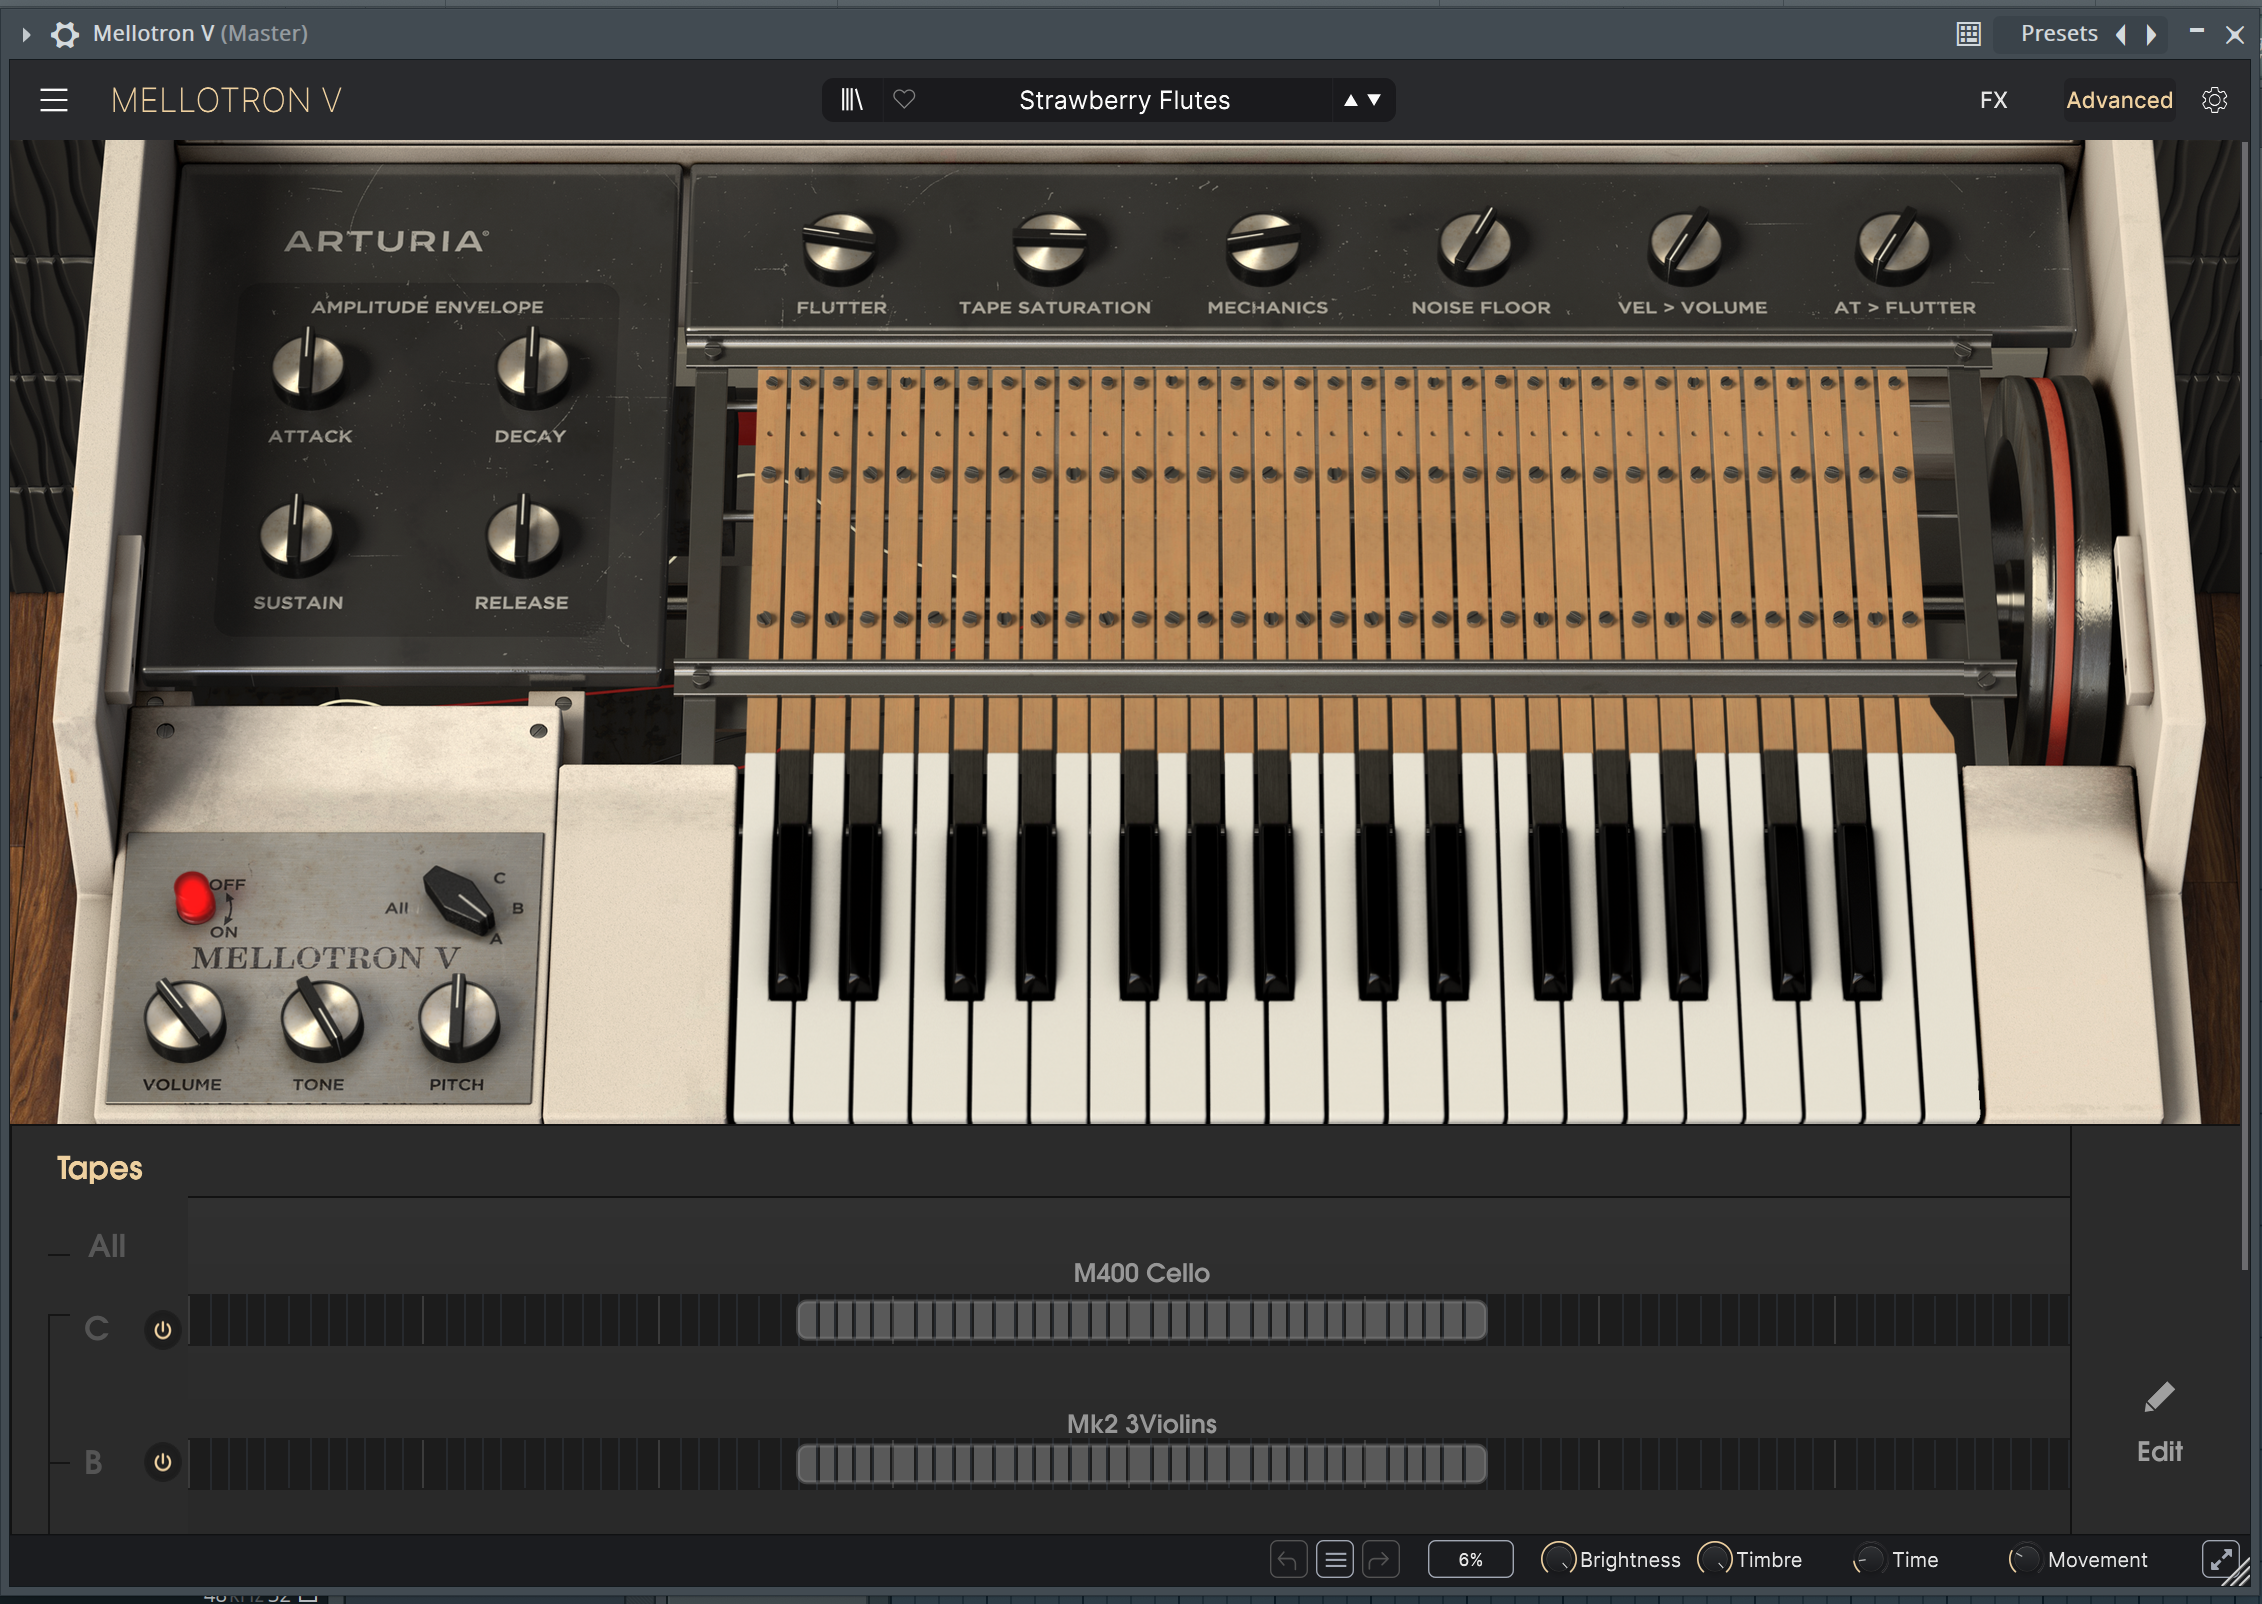
Task: Open the preset library browser icon
Action: (x=852, y=100)
